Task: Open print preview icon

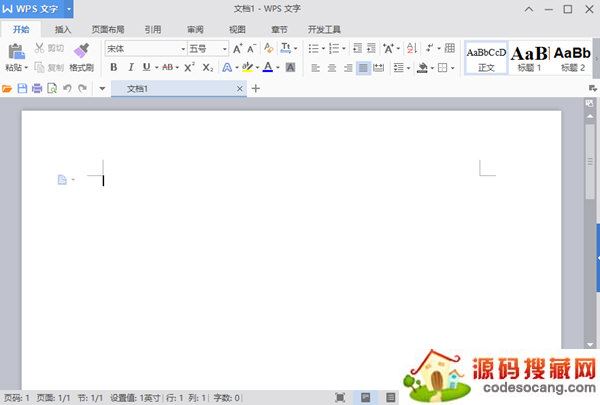Action: (52, 89)
